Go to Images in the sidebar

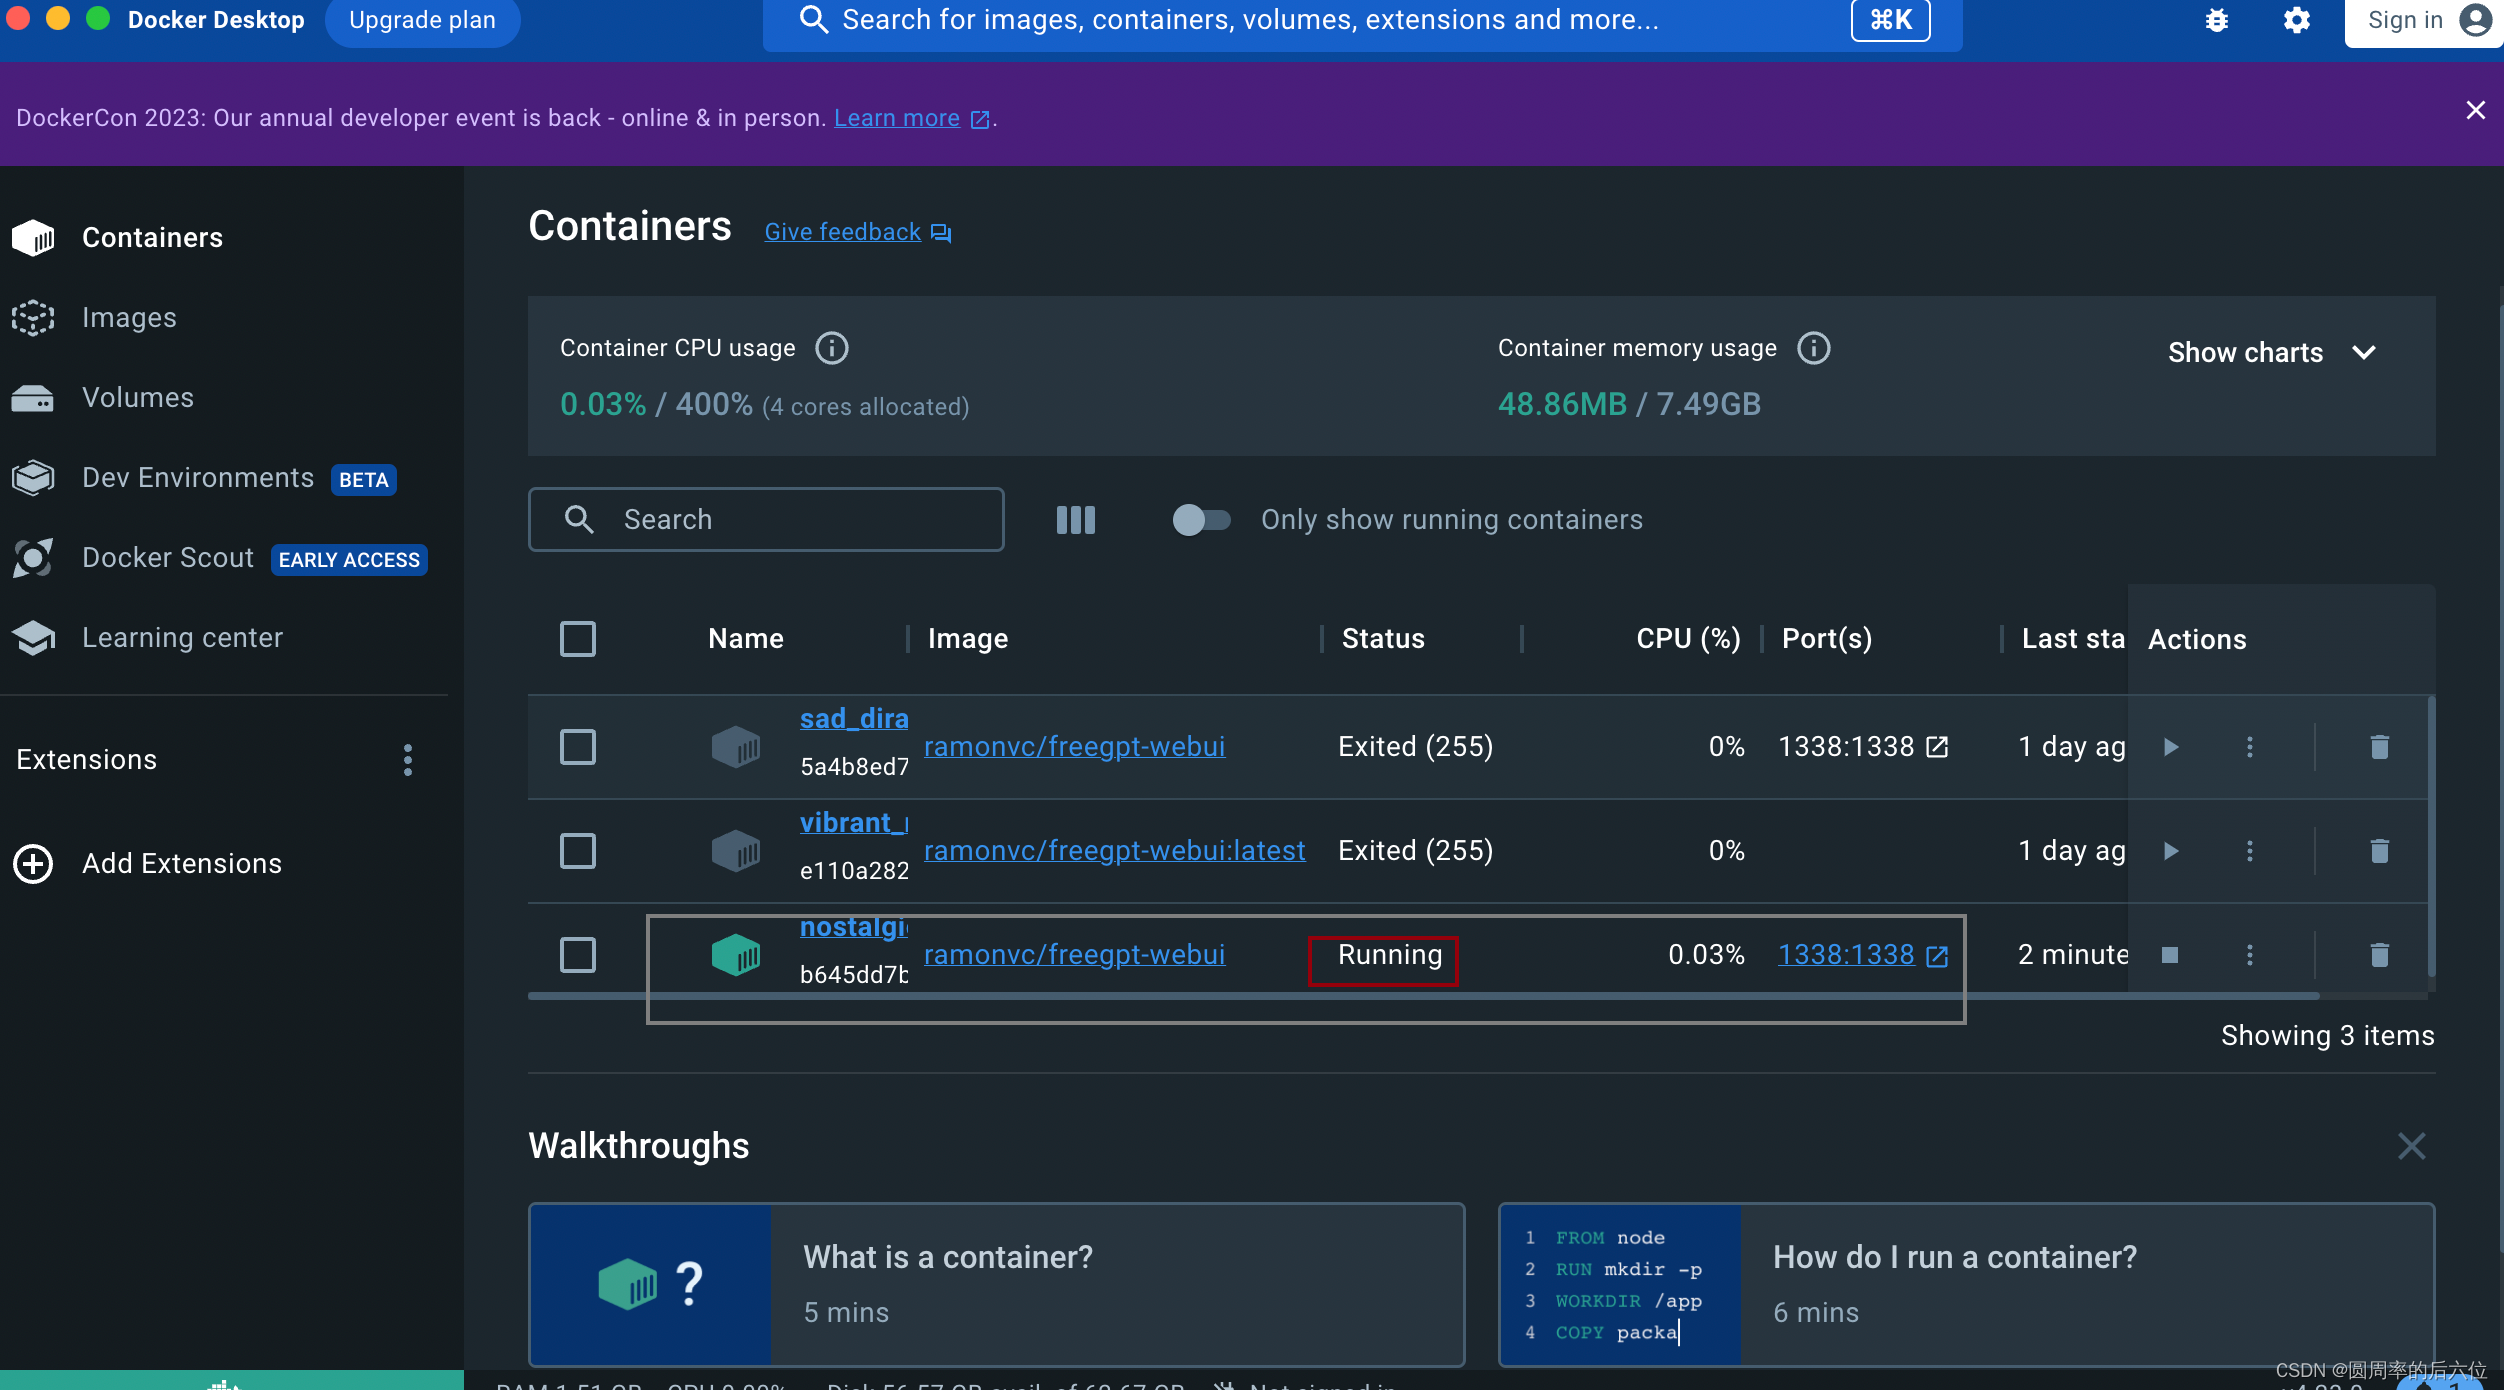(x=129, y=318)
